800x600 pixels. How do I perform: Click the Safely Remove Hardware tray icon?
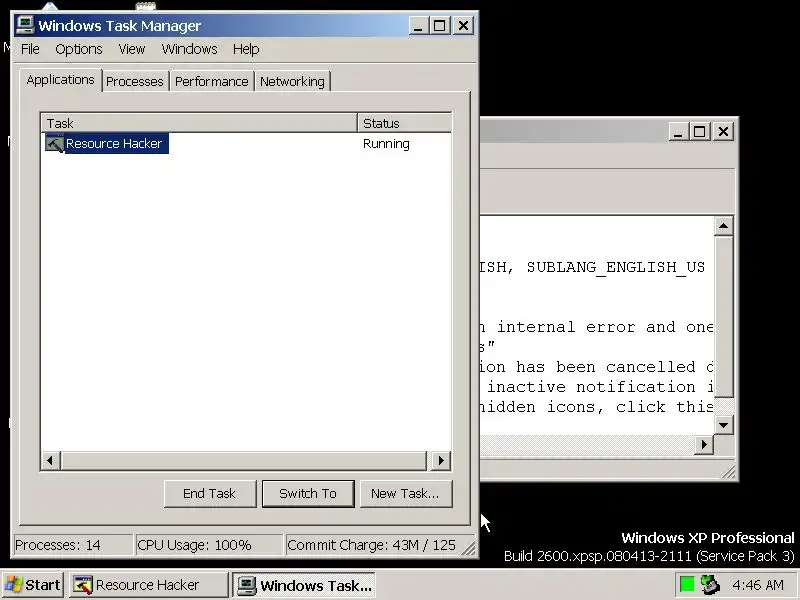(709, 584)
